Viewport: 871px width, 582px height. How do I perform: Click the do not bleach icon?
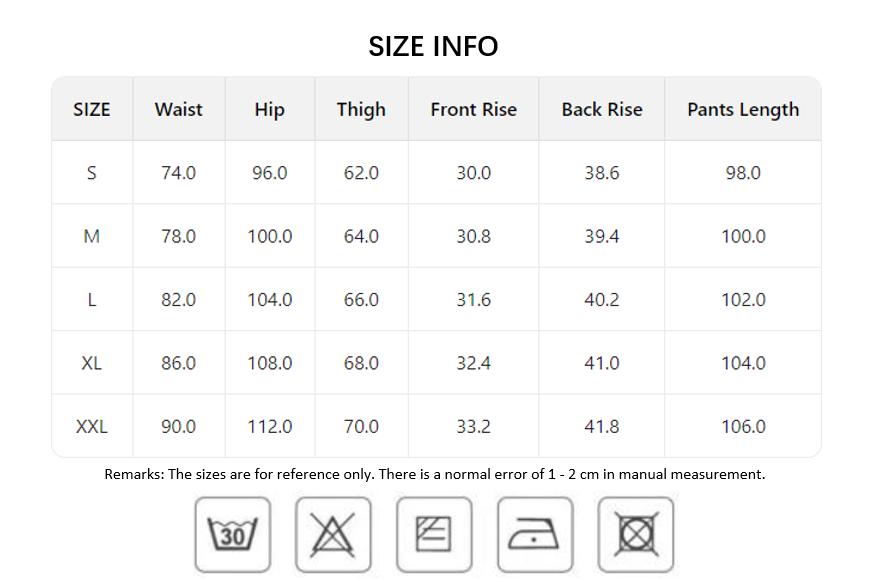pos(333,534)
